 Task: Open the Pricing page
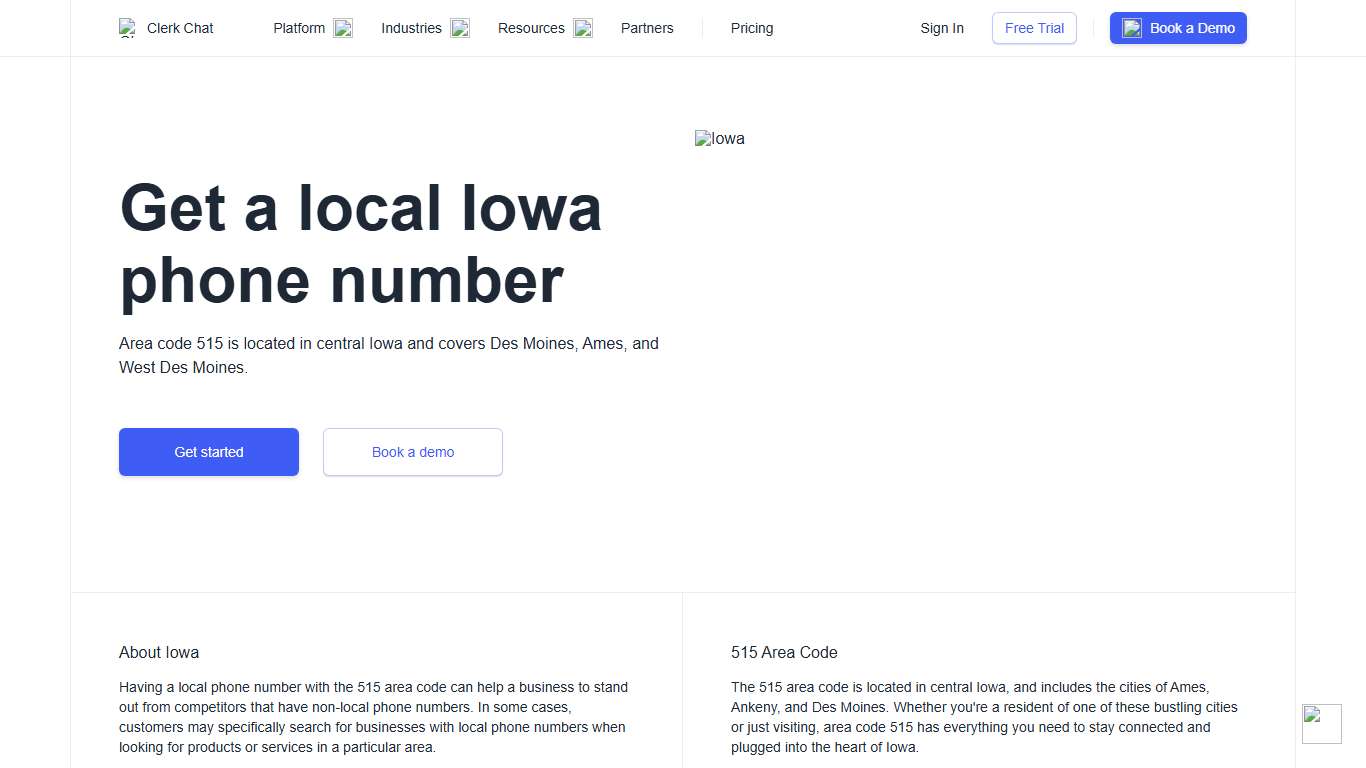tap(751, 28)
